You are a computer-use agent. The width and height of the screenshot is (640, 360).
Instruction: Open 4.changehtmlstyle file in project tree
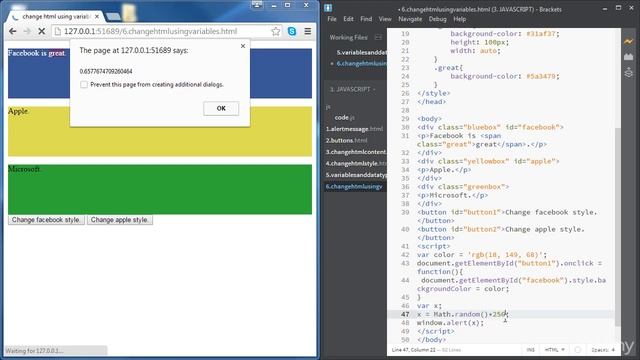pyautogui.click(x=356, y=163)
